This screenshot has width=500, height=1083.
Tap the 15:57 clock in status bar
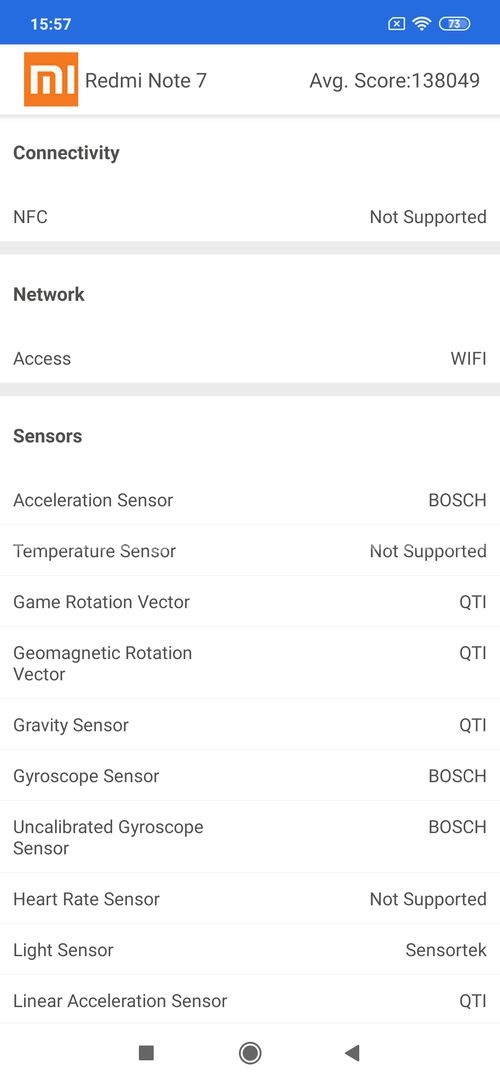[x=50, y=24]
